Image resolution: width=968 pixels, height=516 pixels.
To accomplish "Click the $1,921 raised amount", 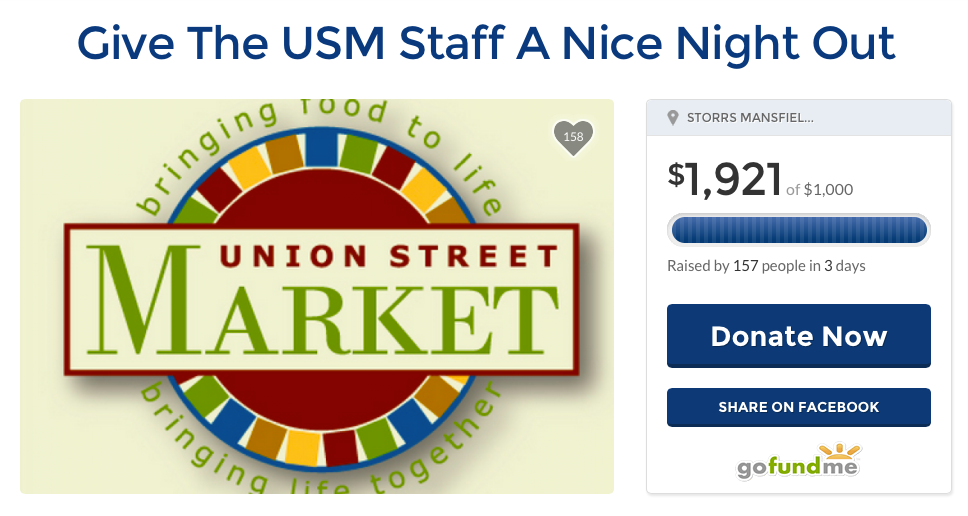I will click(724, 180).
